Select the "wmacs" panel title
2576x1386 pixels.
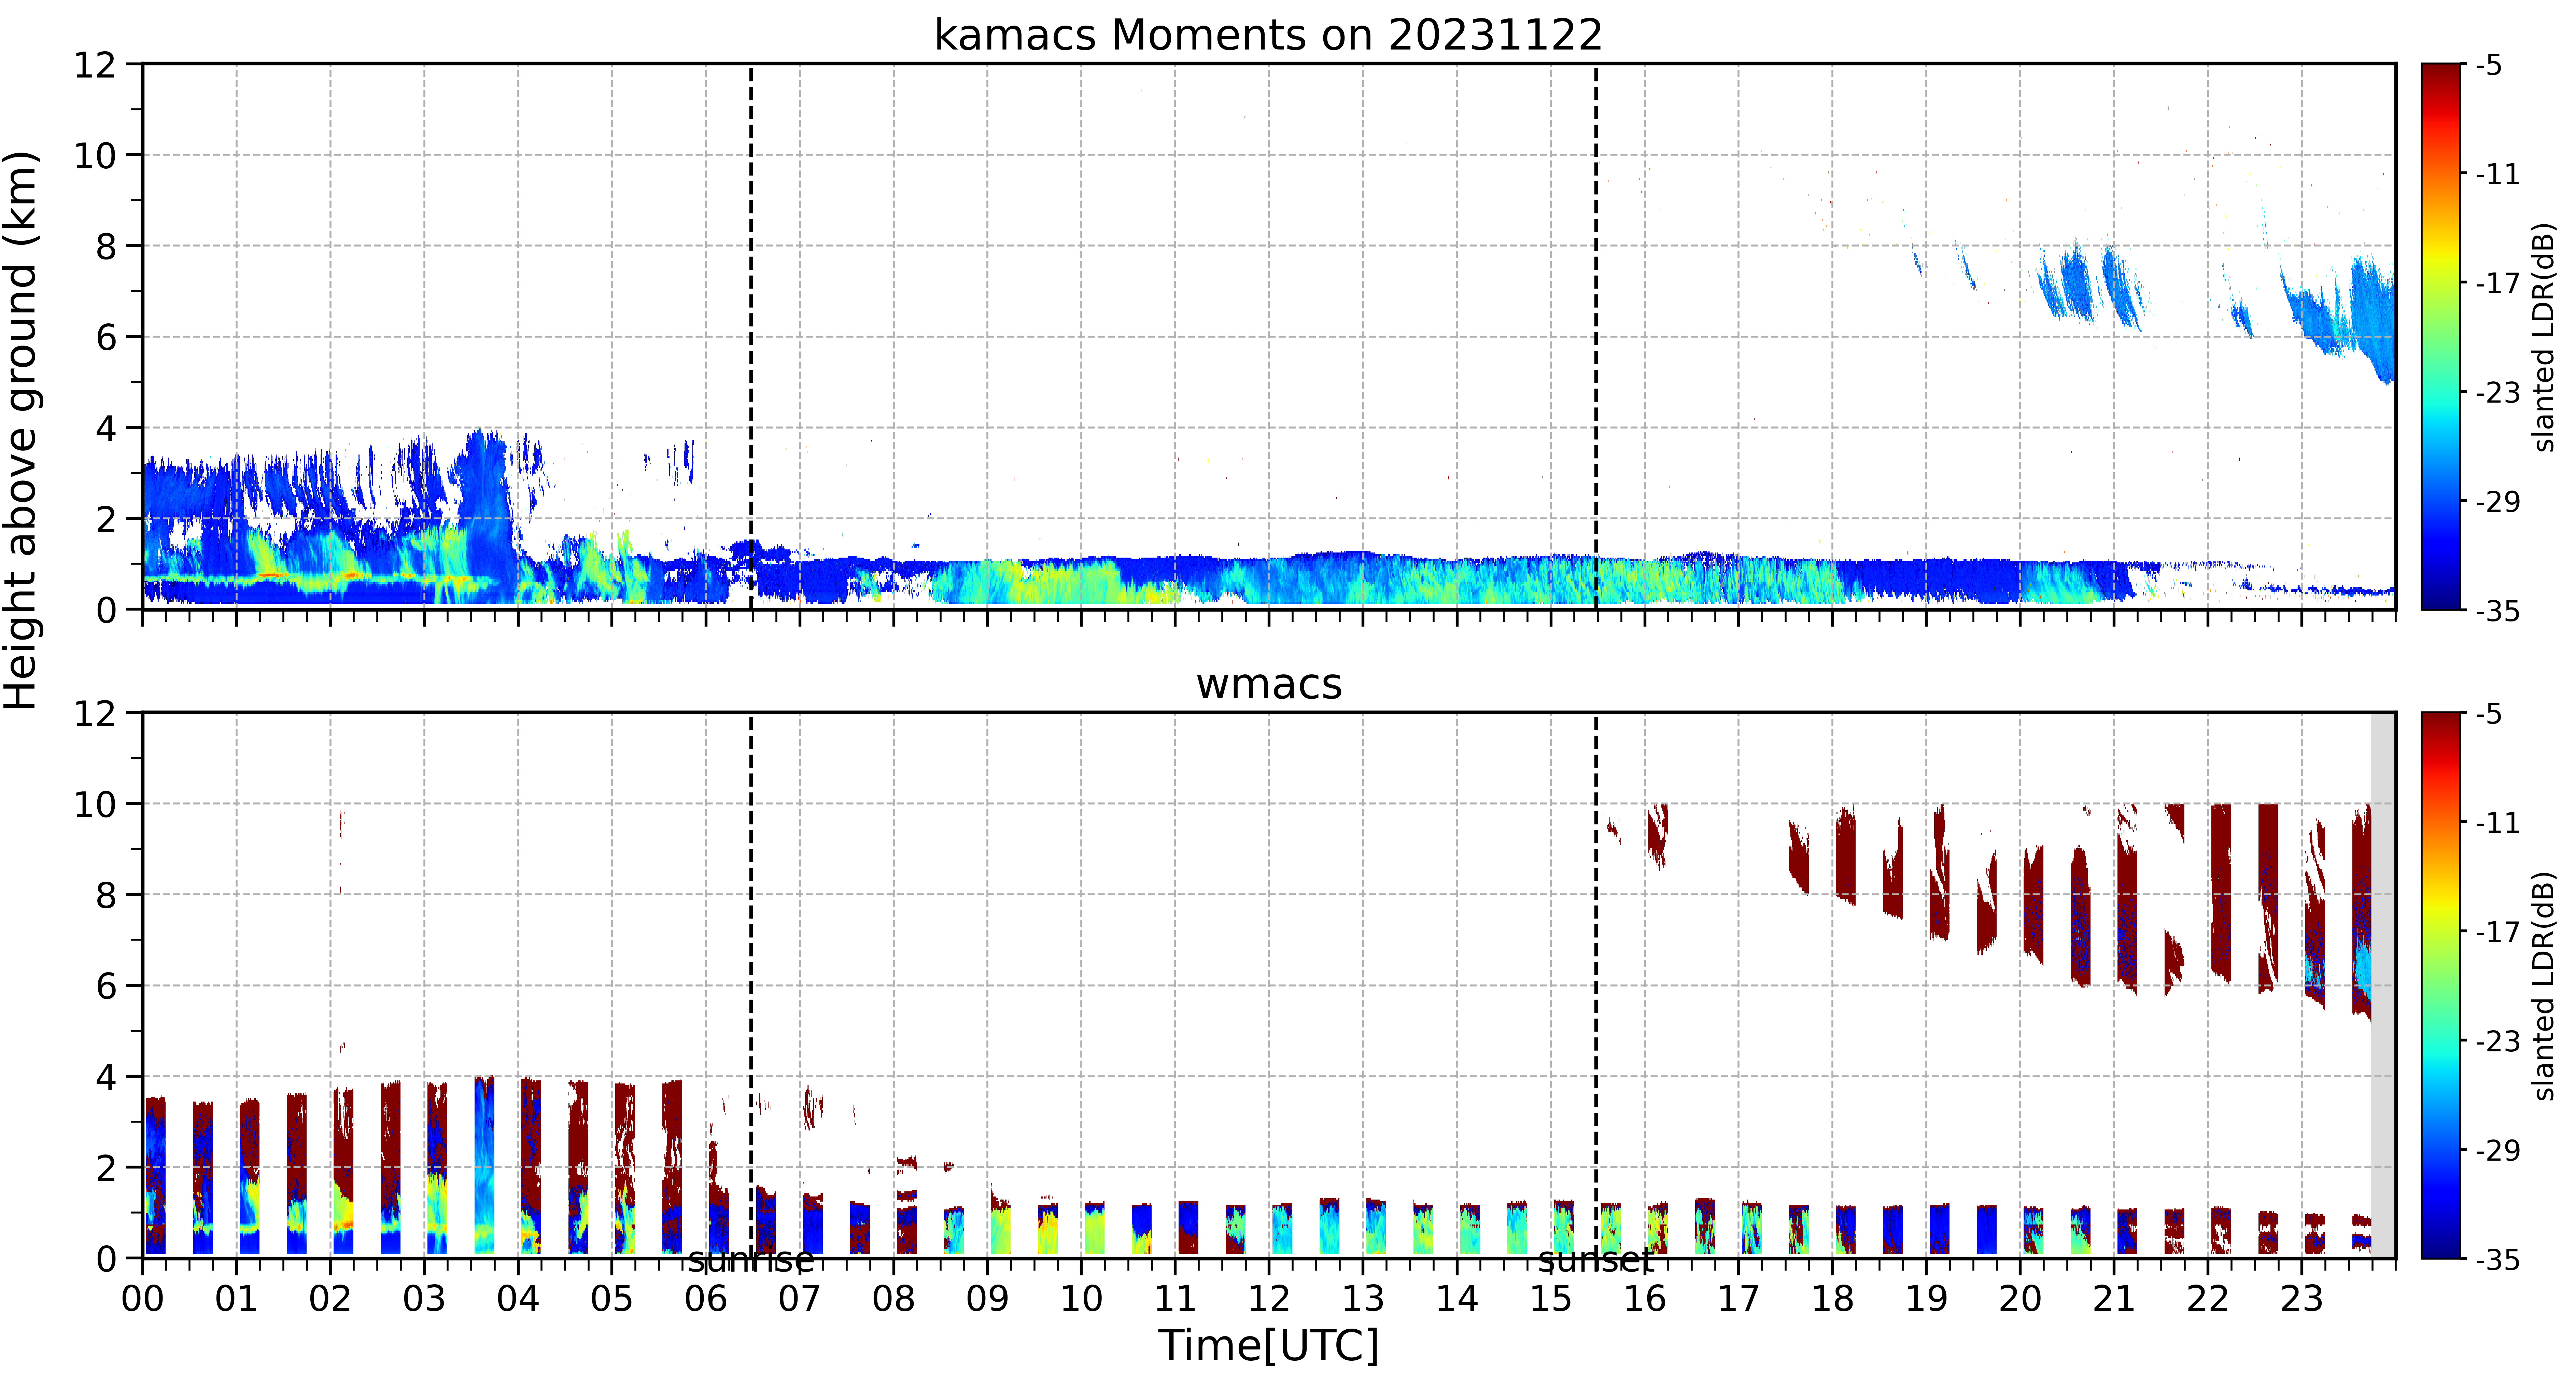pos(1269,684)
